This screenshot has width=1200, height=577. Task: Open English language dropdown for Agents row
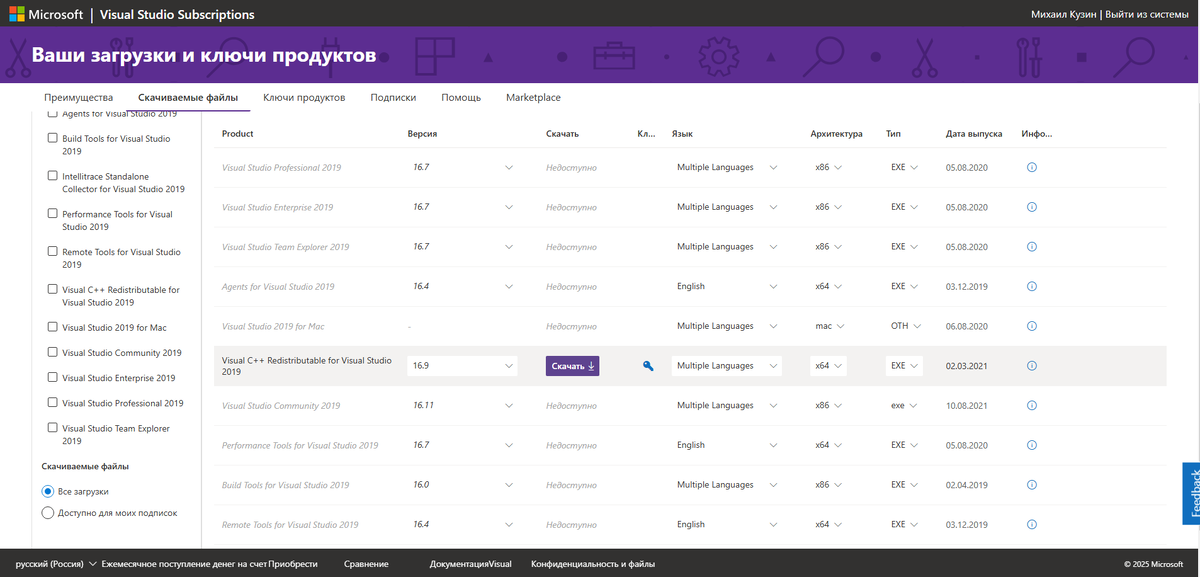click(726, 286)
